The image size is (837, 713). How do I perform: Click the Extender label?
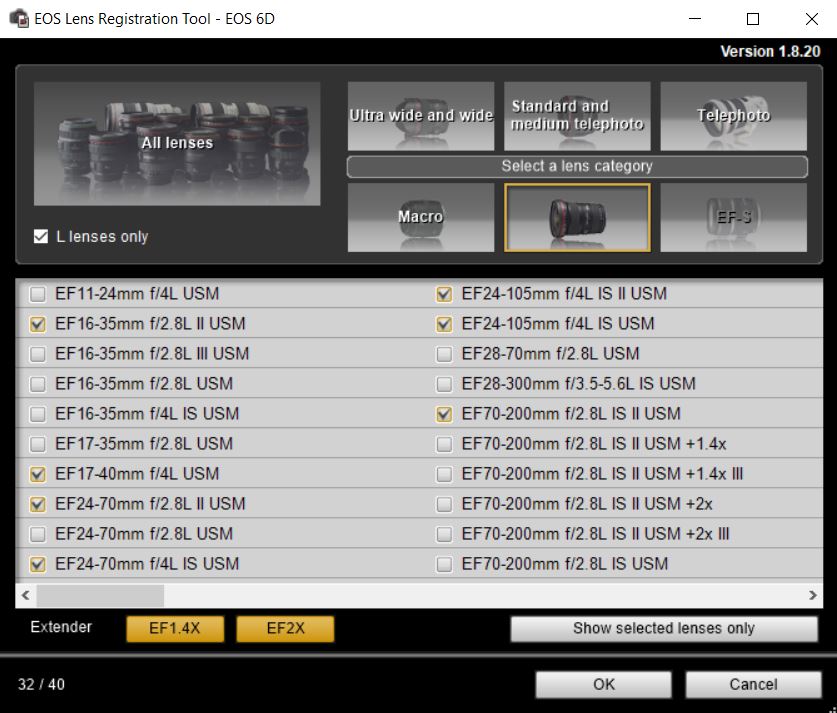[x=61, y=627]
